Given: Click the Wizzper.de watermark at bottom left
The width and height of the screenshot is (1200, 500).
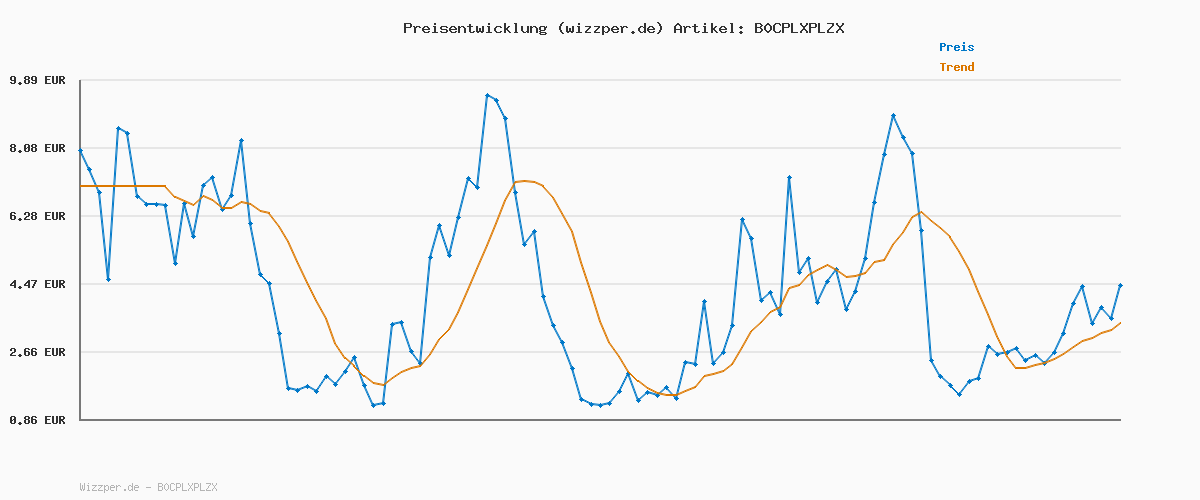Looking at the screenshot, I should click(x=148, y=487).
